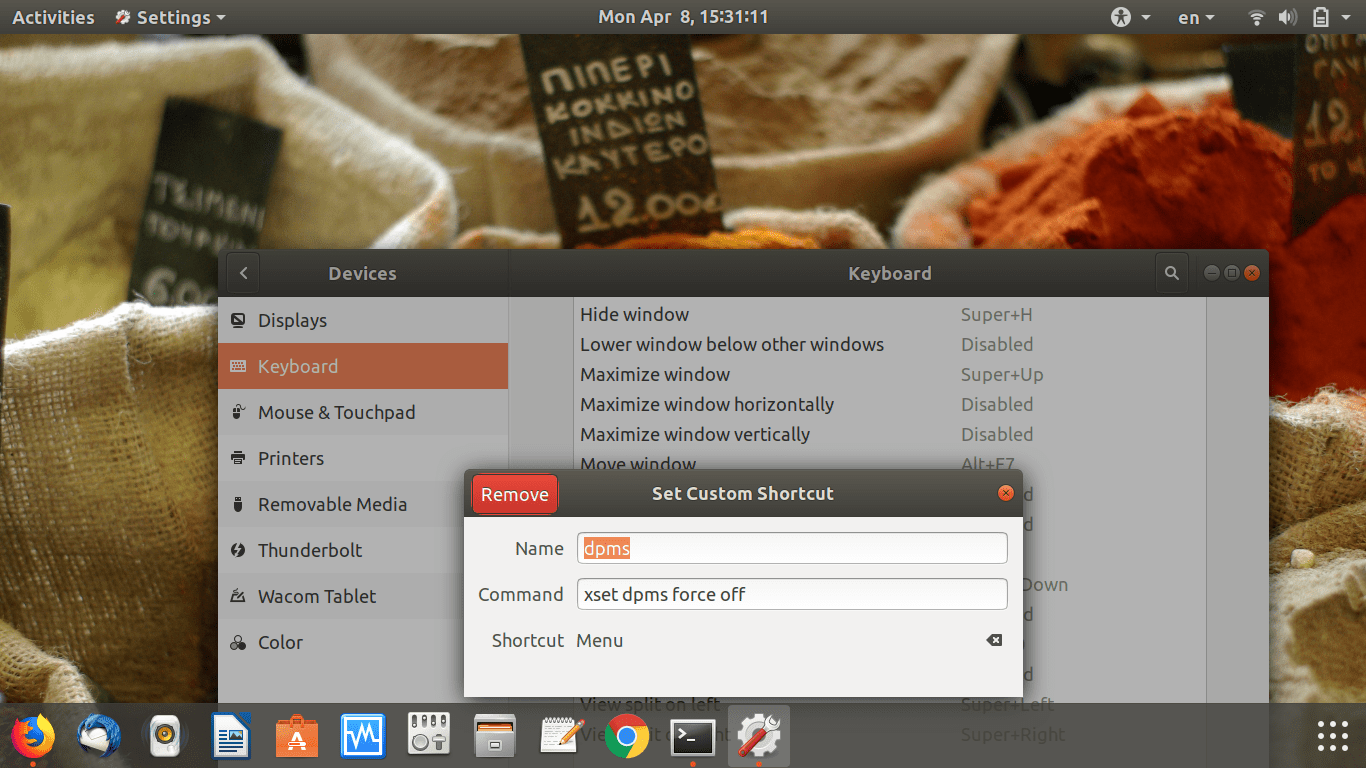Select the 'Maximize window vertically' row

[x=890, y=434]
